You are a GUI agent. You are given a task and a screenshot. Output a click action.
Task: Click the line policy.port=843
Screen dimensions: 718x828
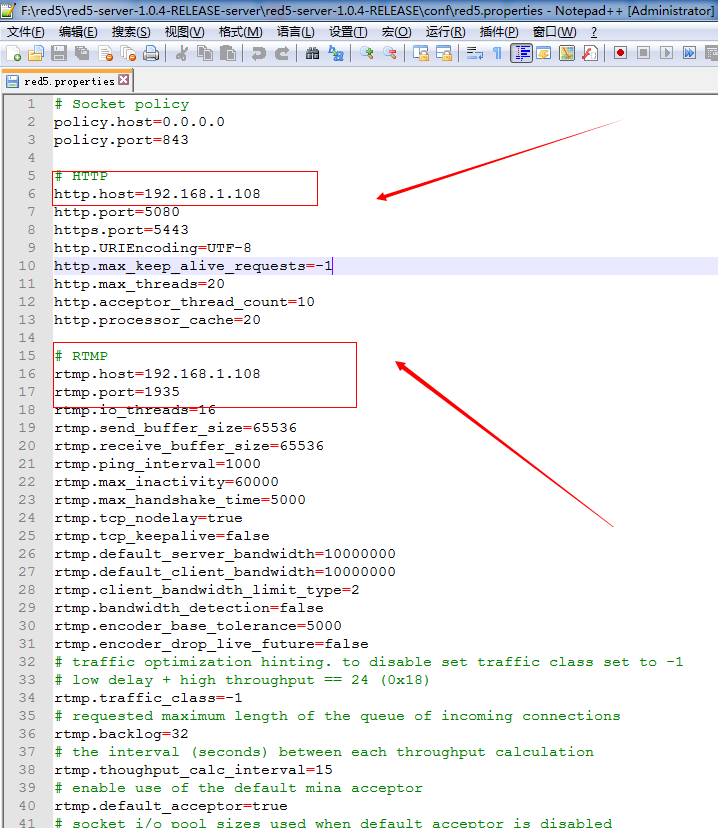click(x=121, y=140)
